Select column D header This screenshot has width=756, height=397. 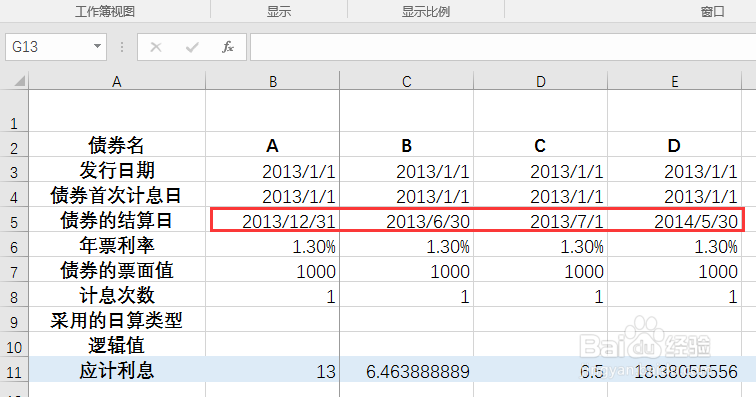click(x=540, y=81)
